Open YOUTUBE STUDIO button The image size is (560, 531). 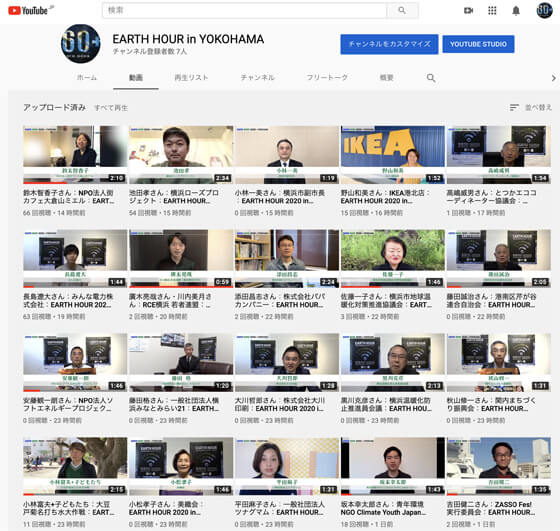tap(478, 44)
